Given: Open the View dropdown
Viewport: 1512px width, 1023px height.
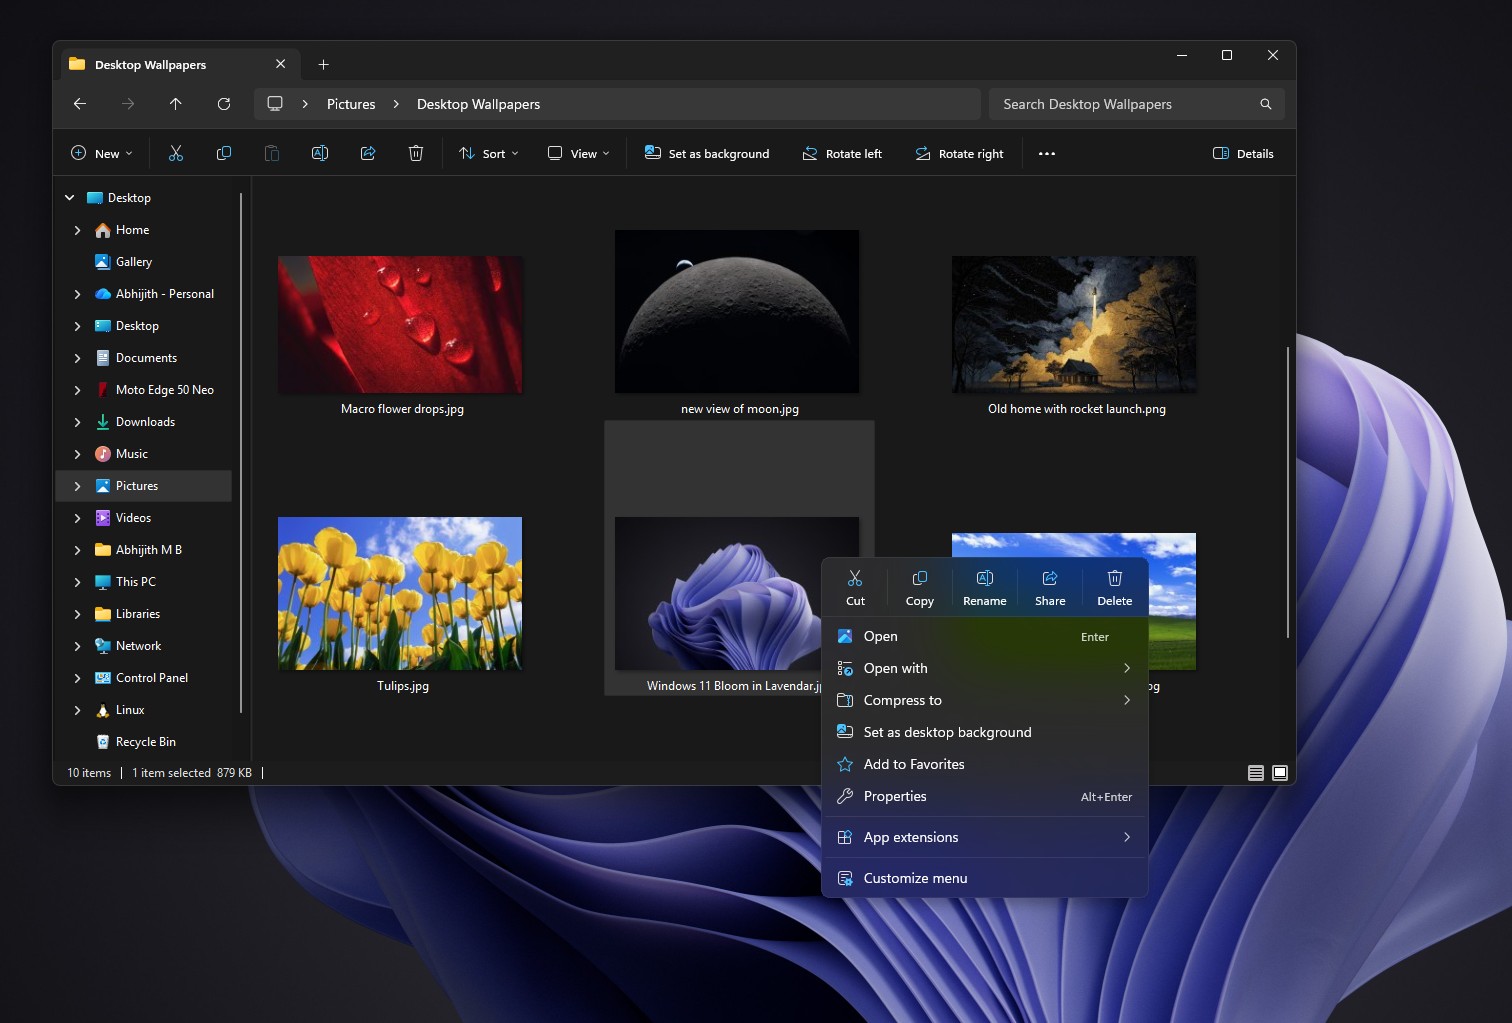Looking at the screenshot, I should 579,153.
